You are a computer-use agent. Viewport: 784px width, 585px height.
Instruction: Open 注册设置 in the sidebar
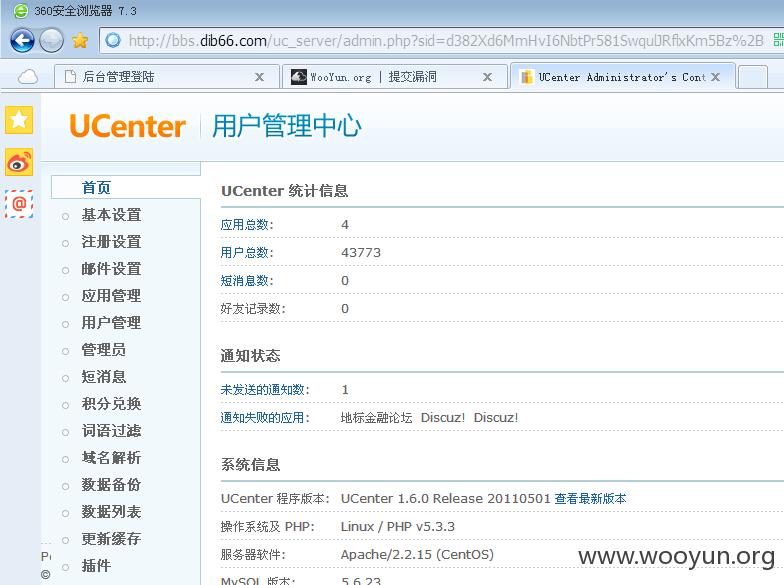(111, 242)
